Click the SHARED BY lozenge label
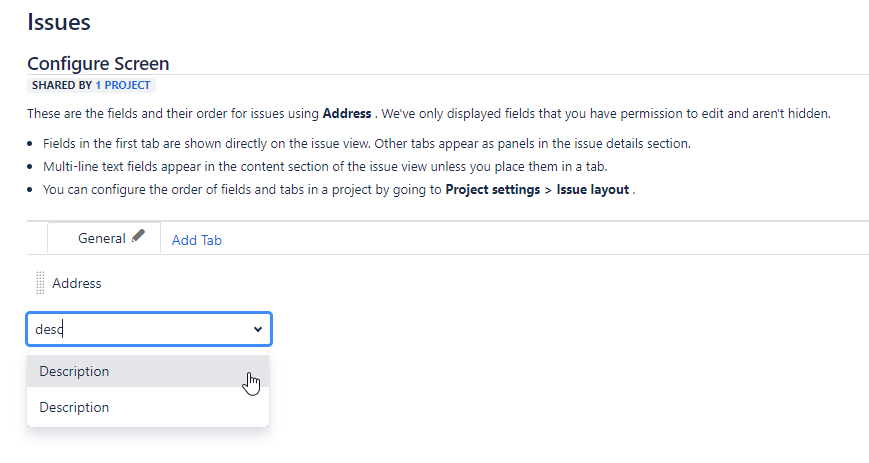Screen dimensions: 869x463 (x=62, y=85)
